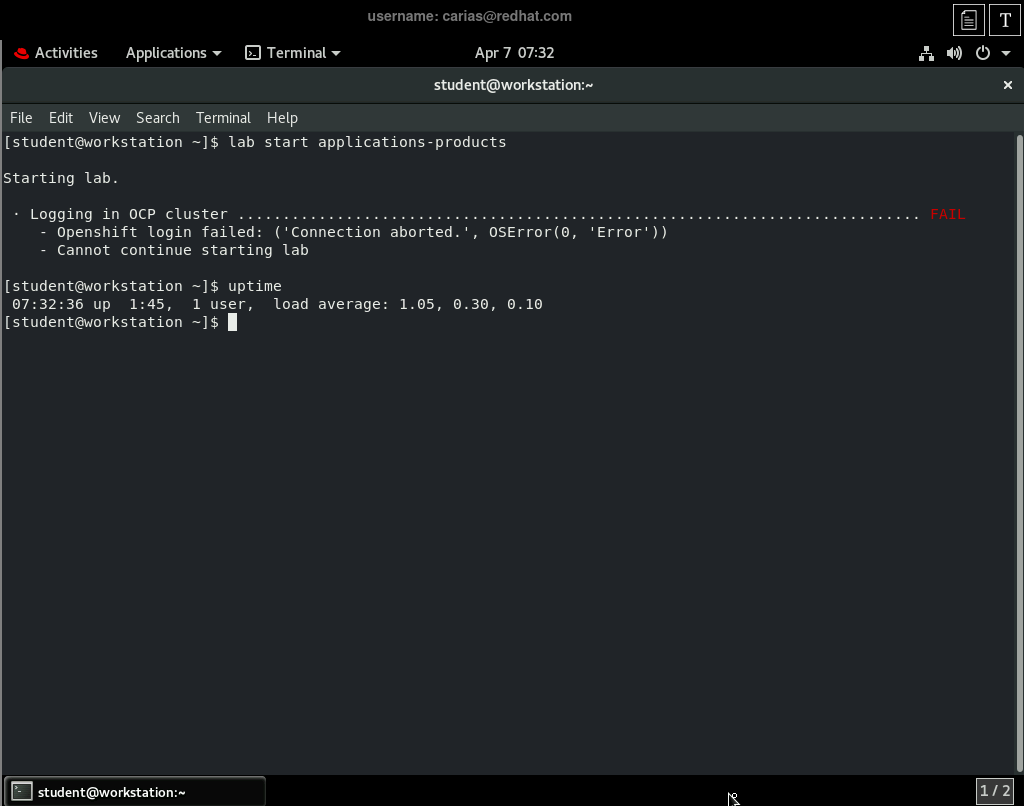Open the Terminal app menu in top bar
1024x806 pixels.
tap(293, 53)
